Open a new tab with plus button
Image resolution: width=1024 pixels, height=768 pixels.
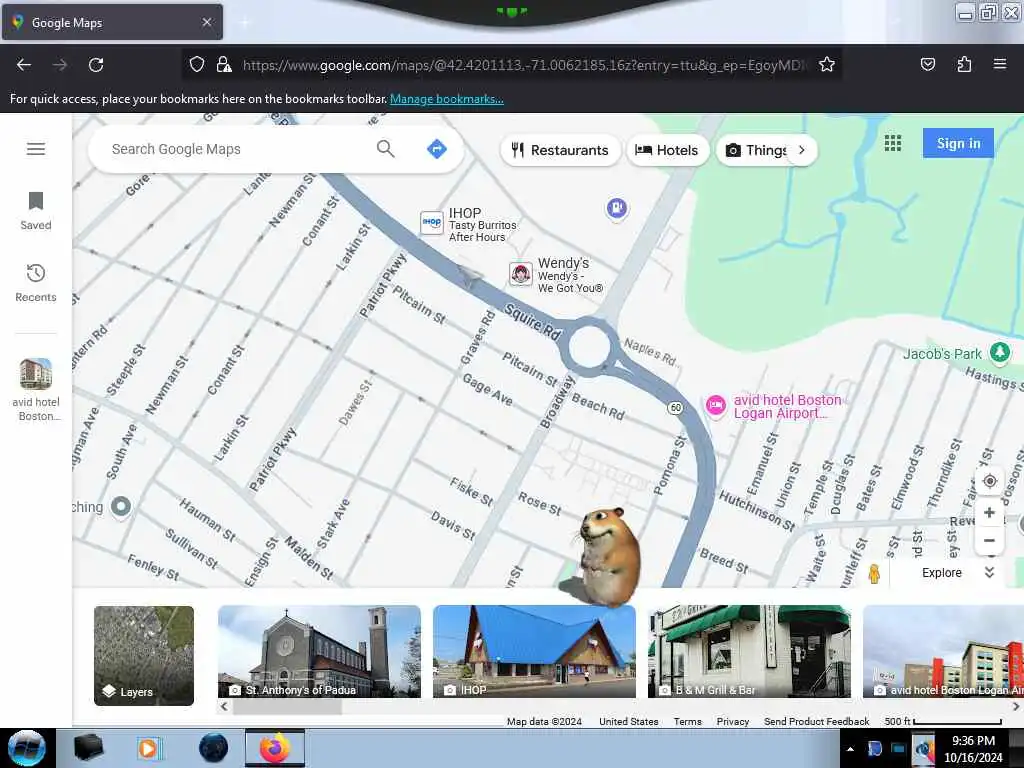coord(245,23)
